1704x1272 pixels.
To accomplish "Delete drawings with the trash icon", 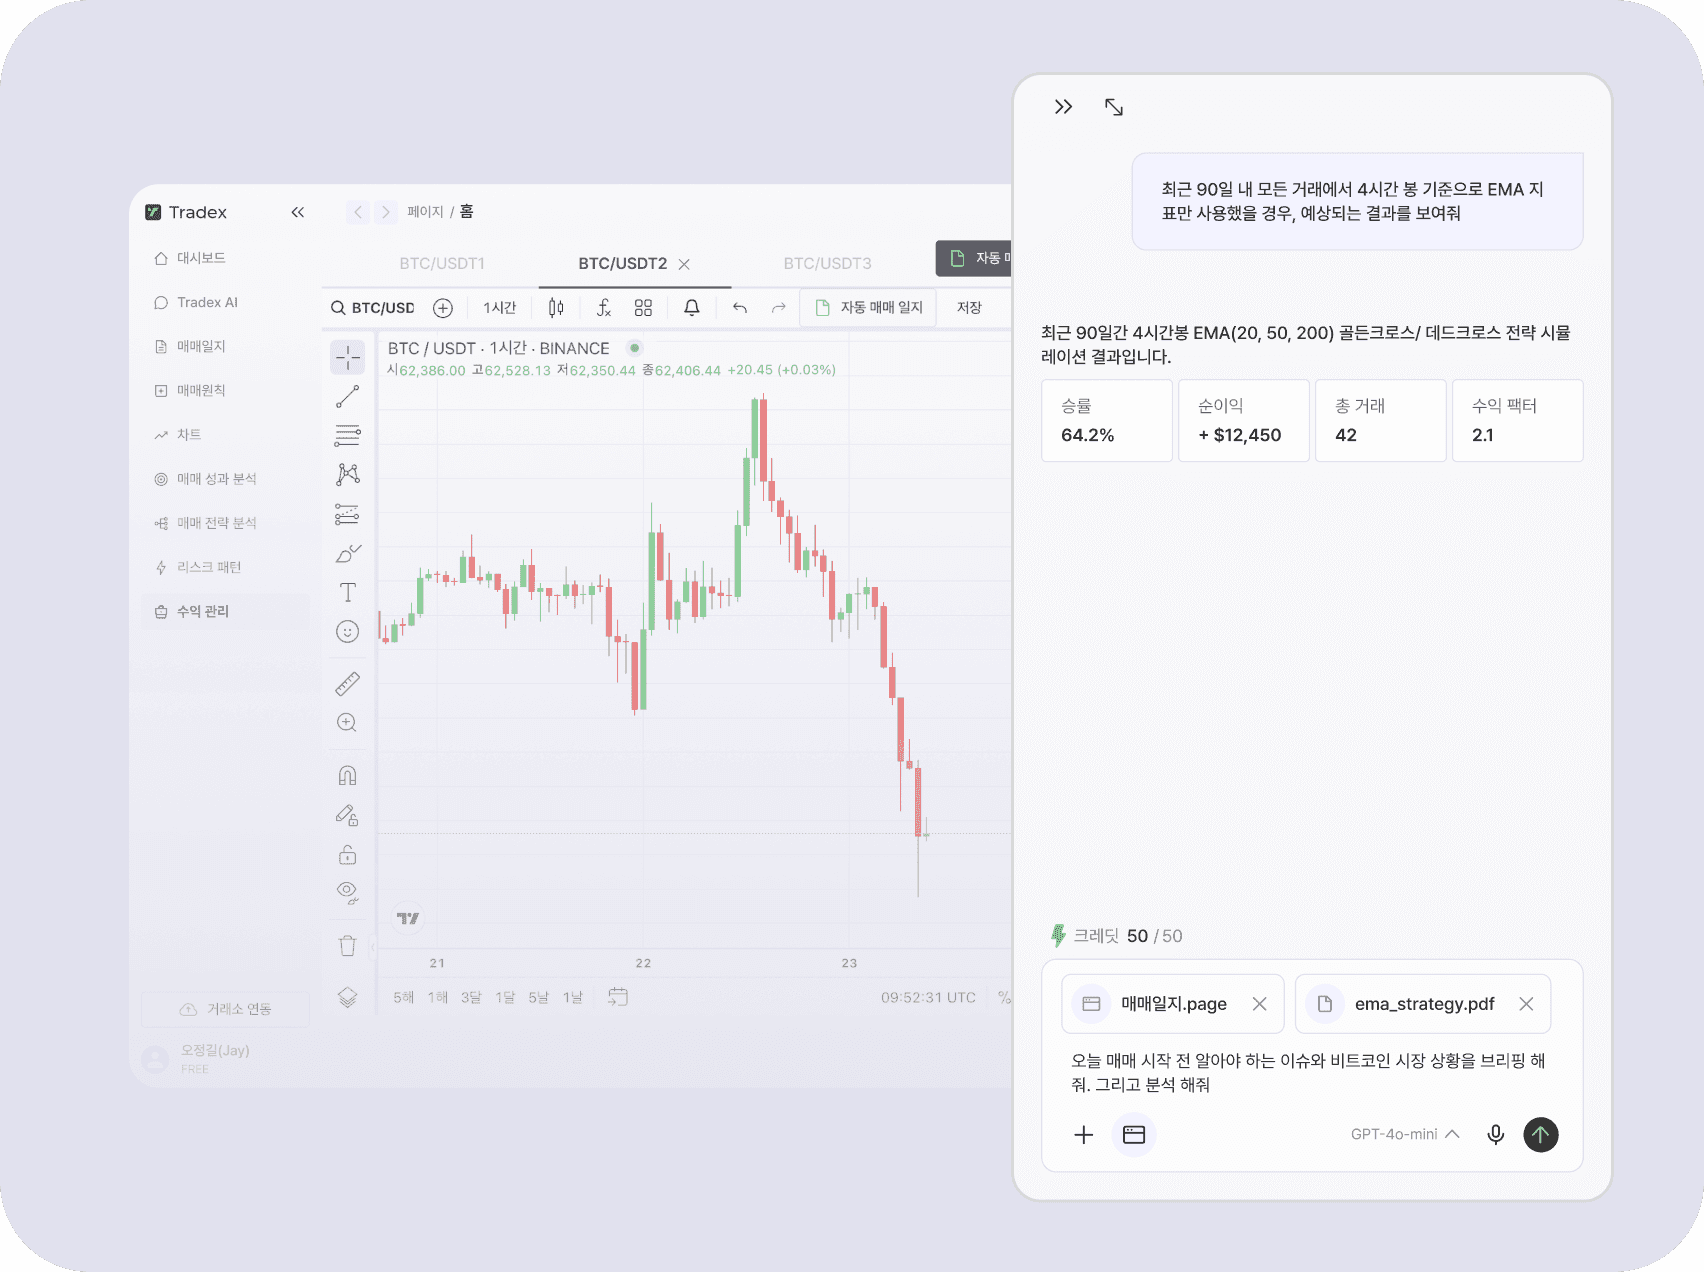I will point(347,946).
